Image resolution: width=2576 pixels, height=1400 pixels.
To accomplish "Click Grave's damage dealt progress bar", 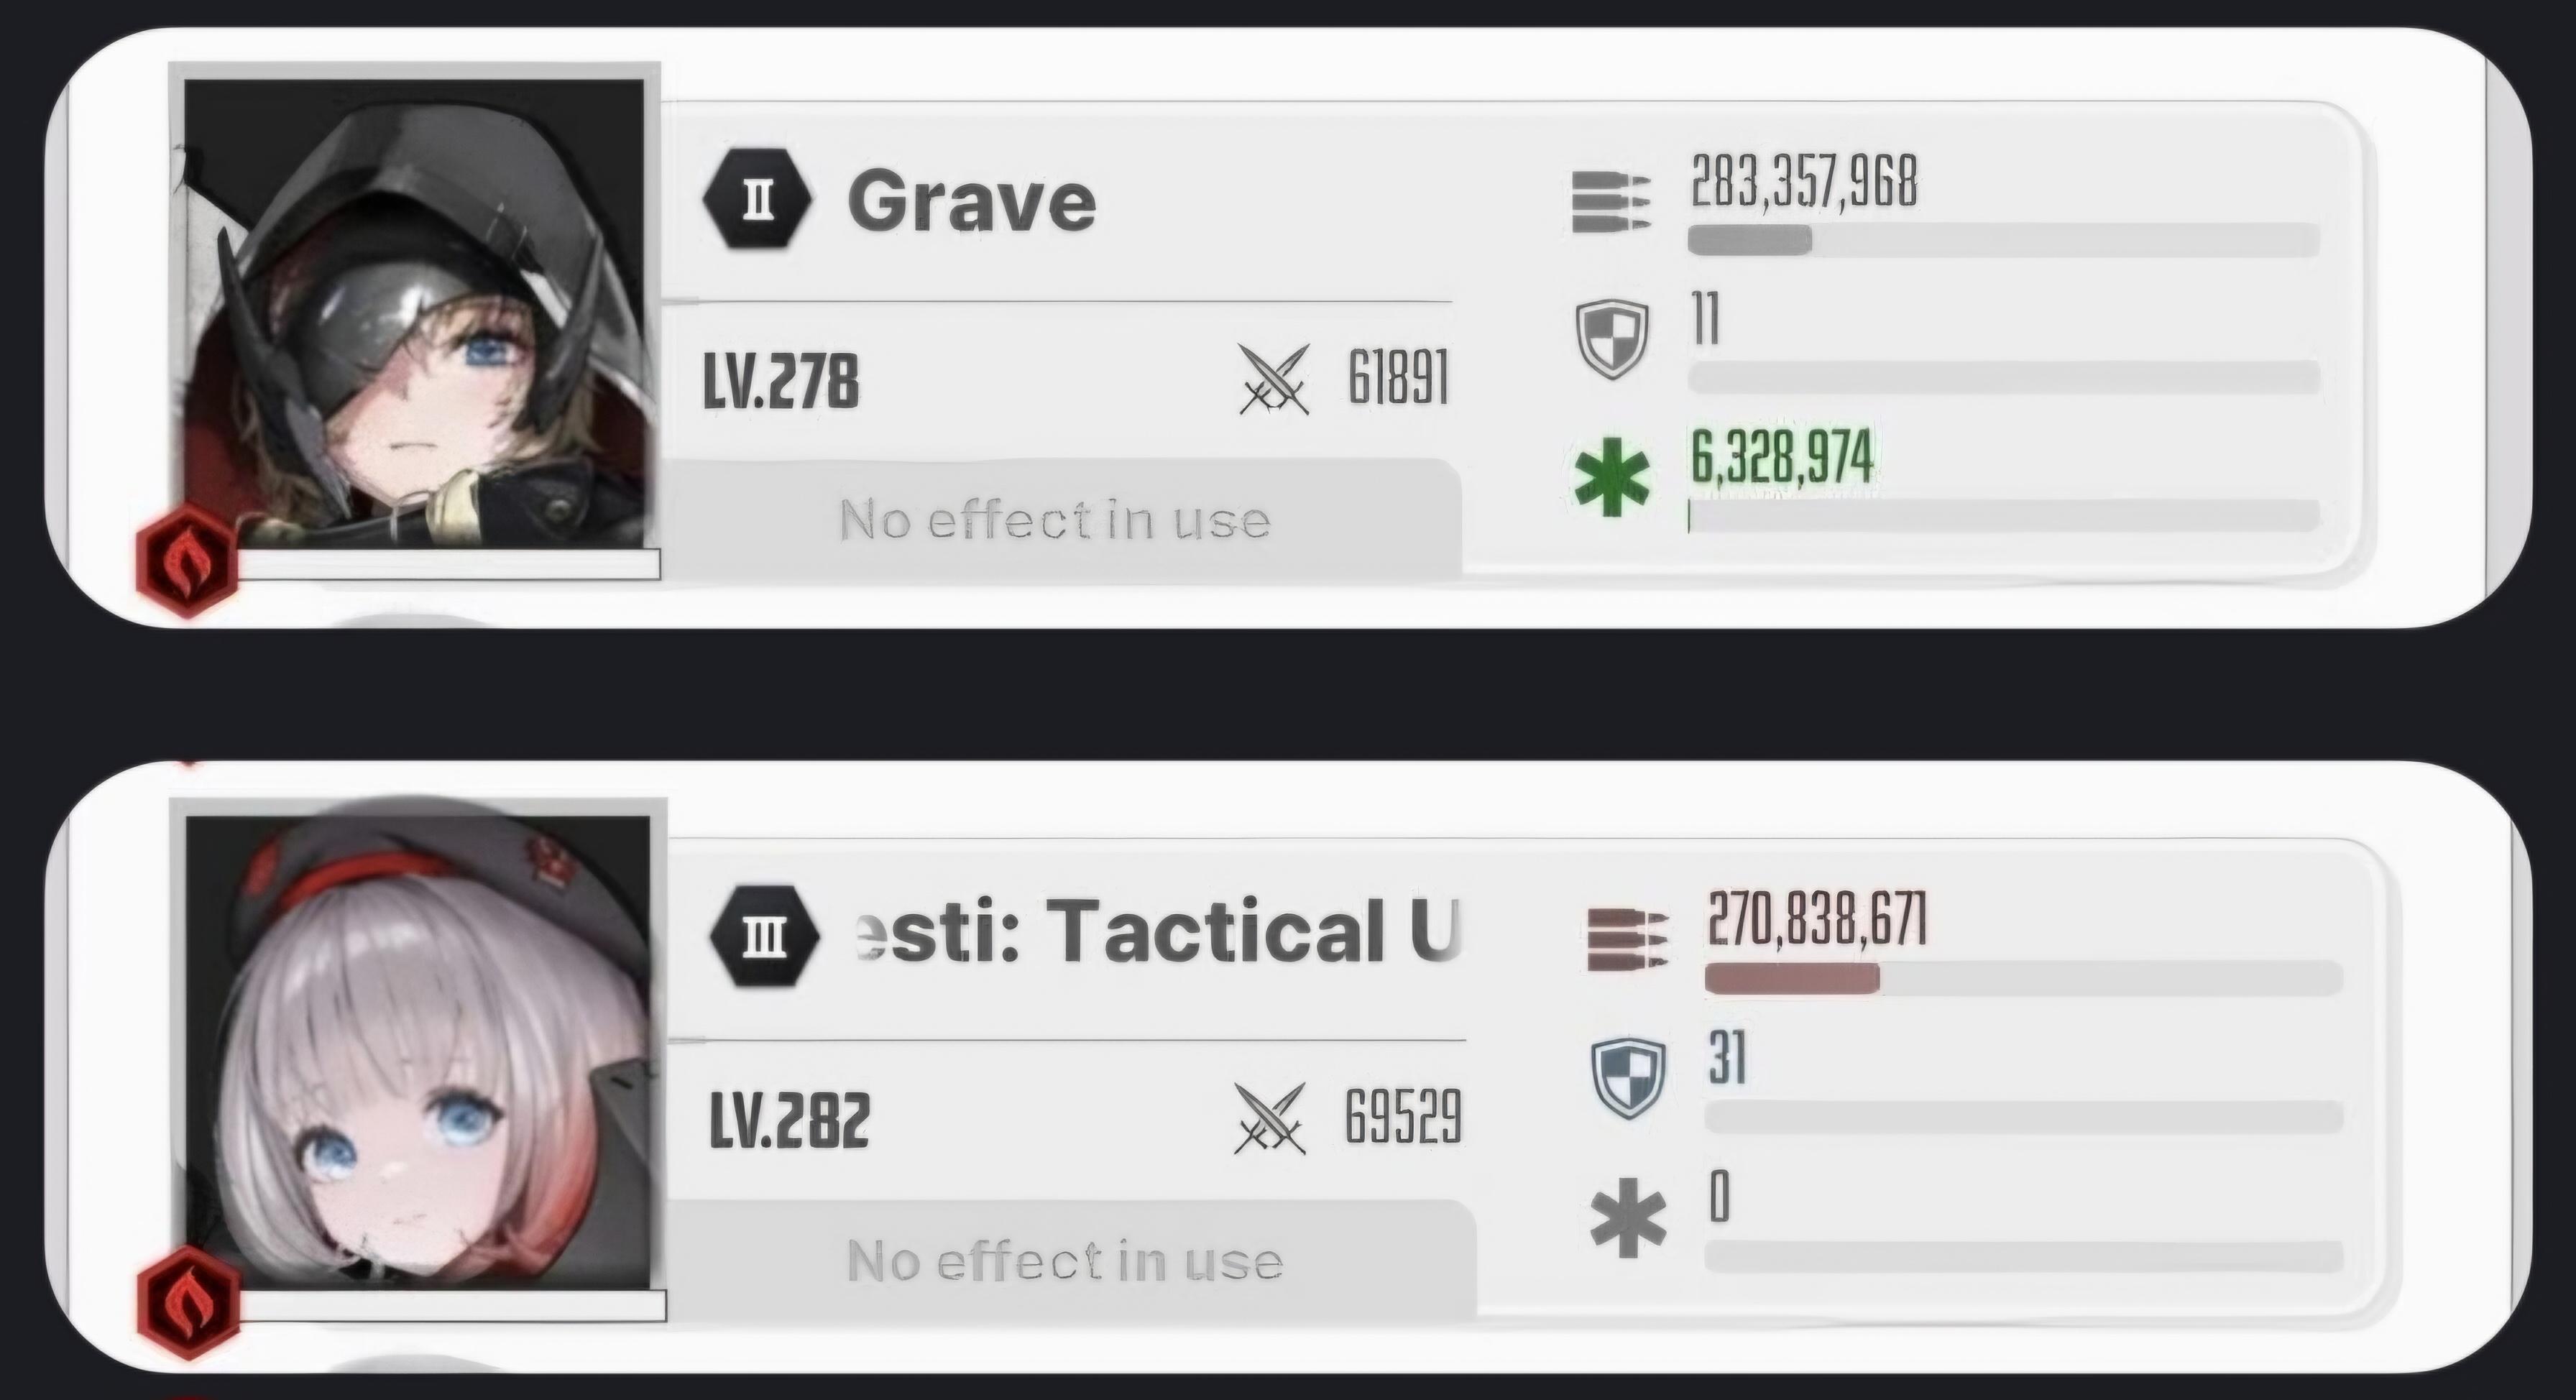I will [2003, 240].
